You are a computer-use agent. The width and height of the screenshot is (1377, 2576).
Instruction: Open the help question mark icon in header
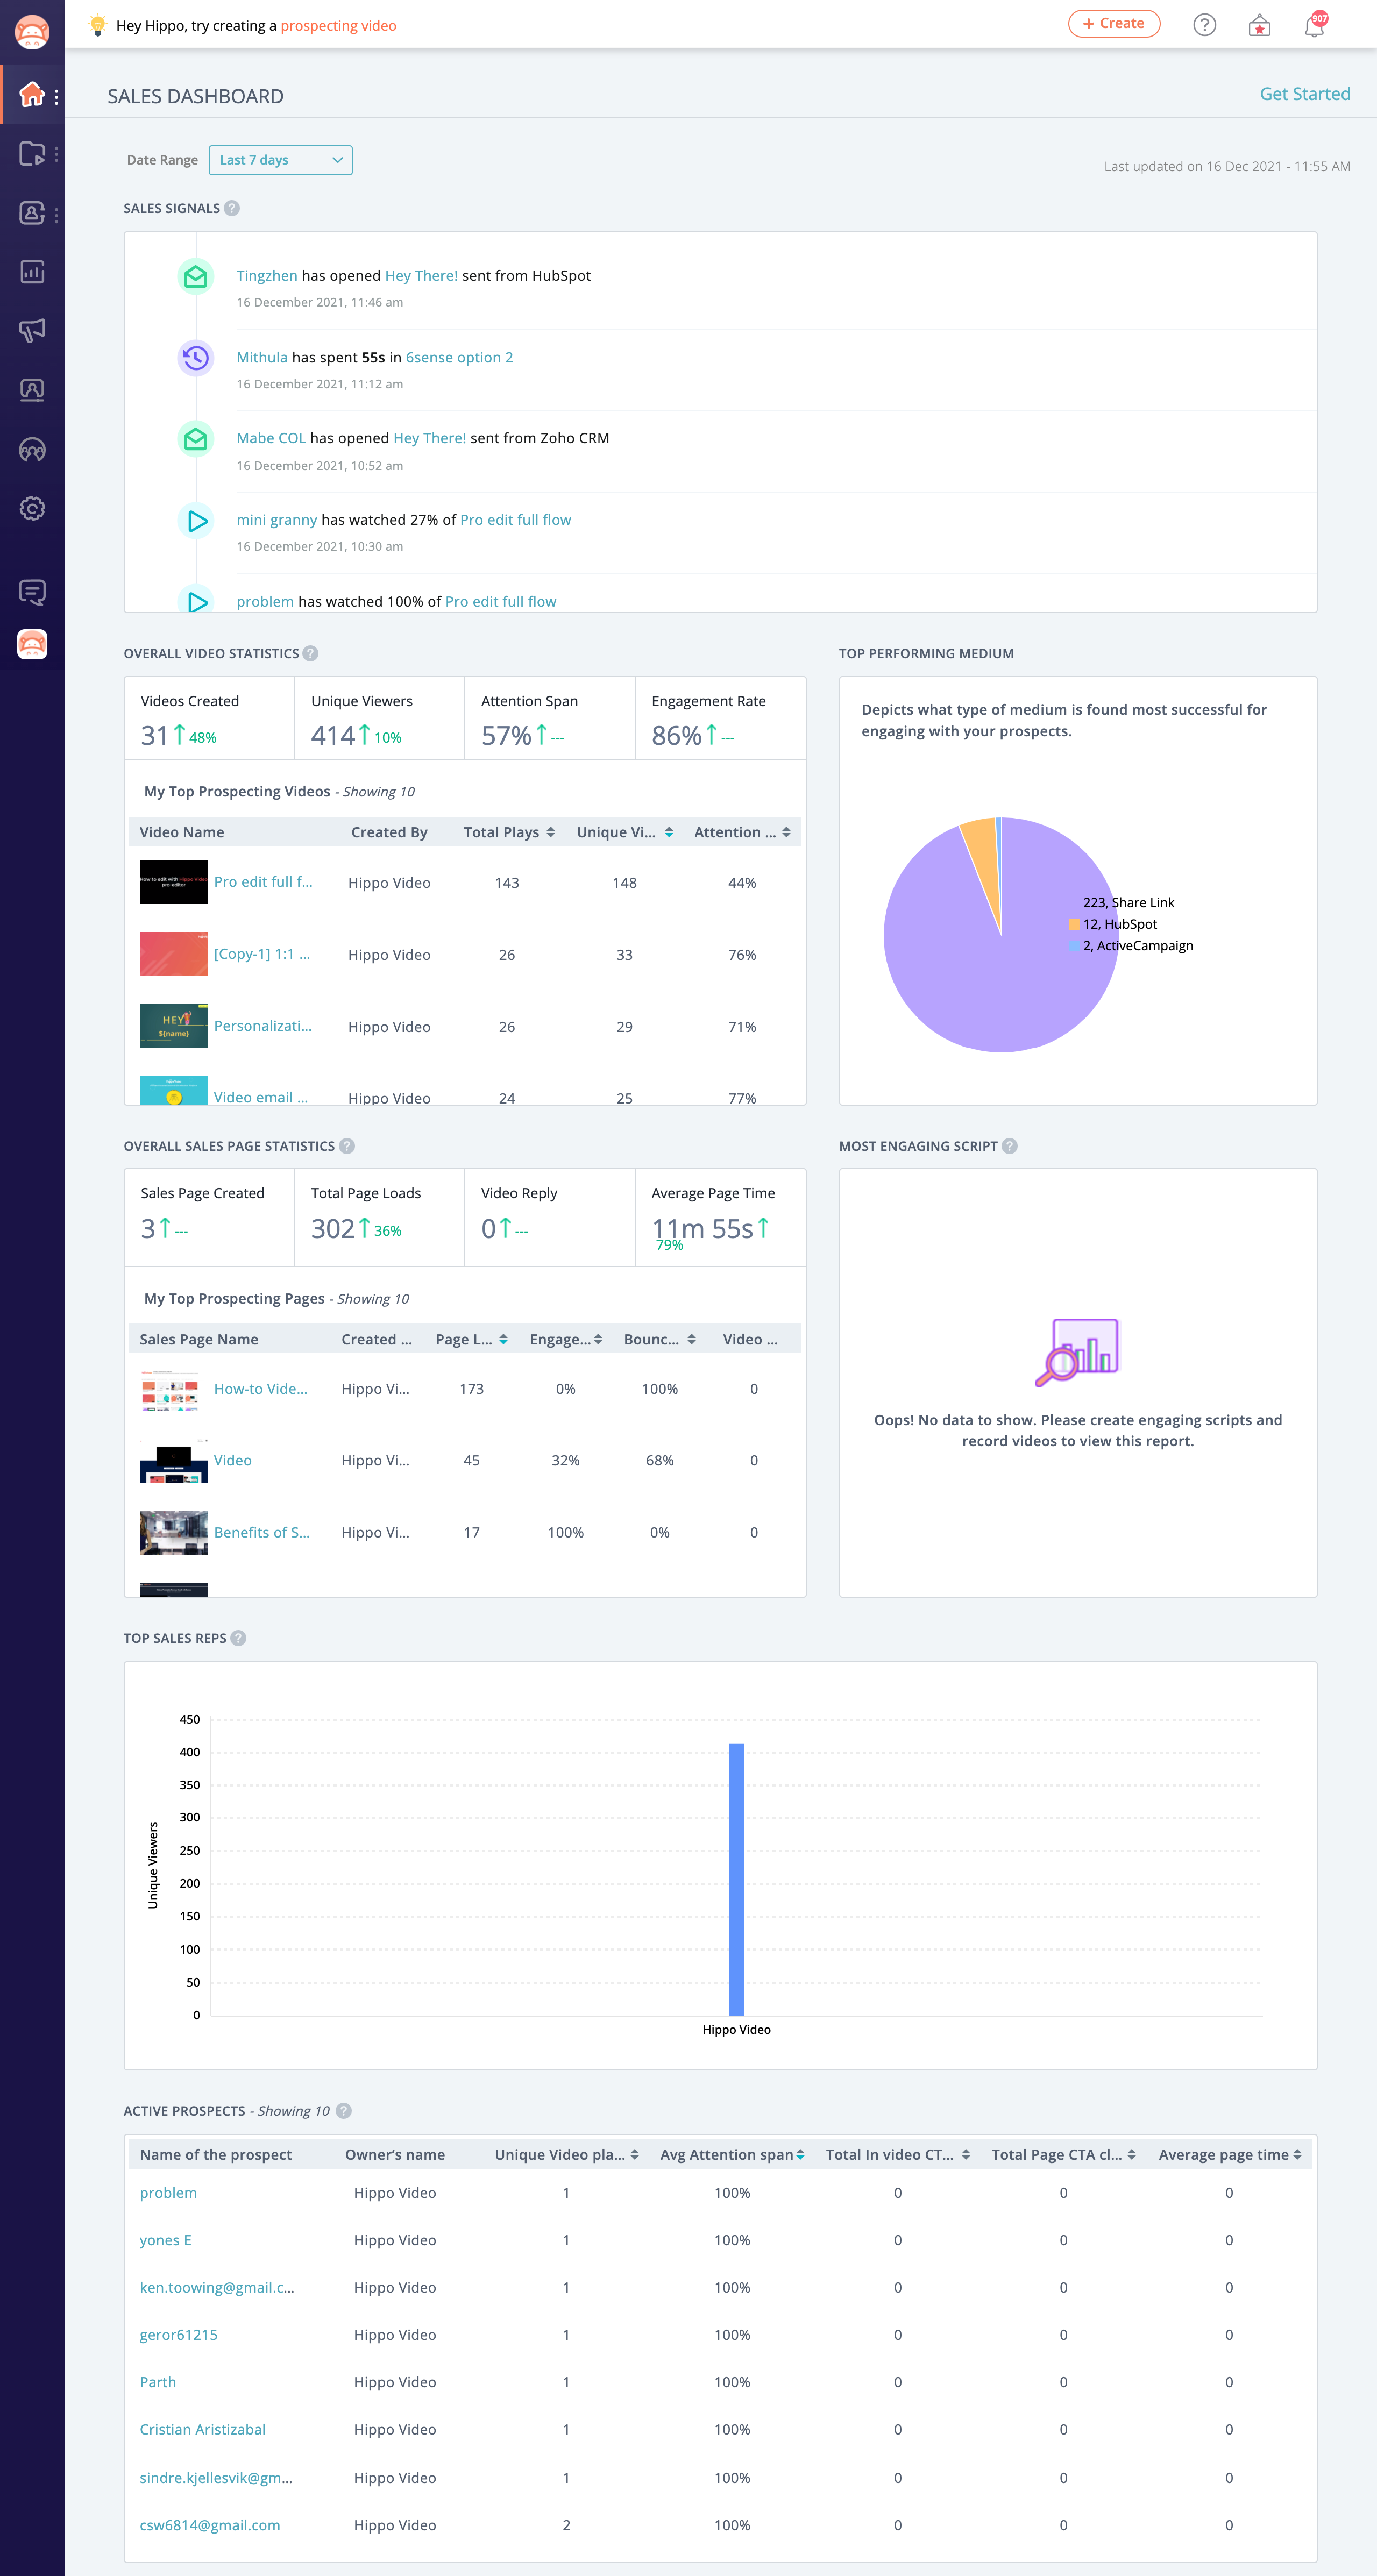tap(1204, 25)
